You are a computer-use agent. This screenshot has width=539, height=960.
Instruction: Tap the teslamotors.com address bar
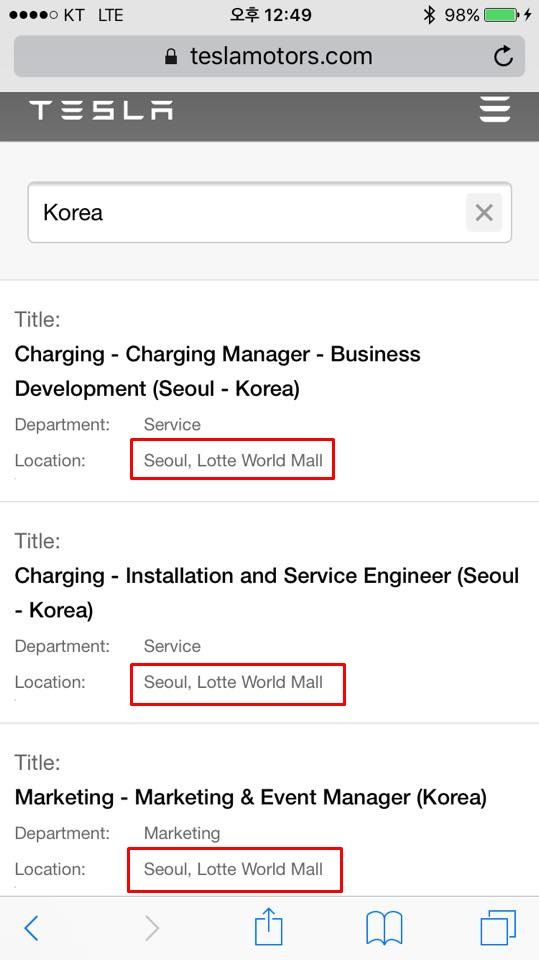pos(270,56)
